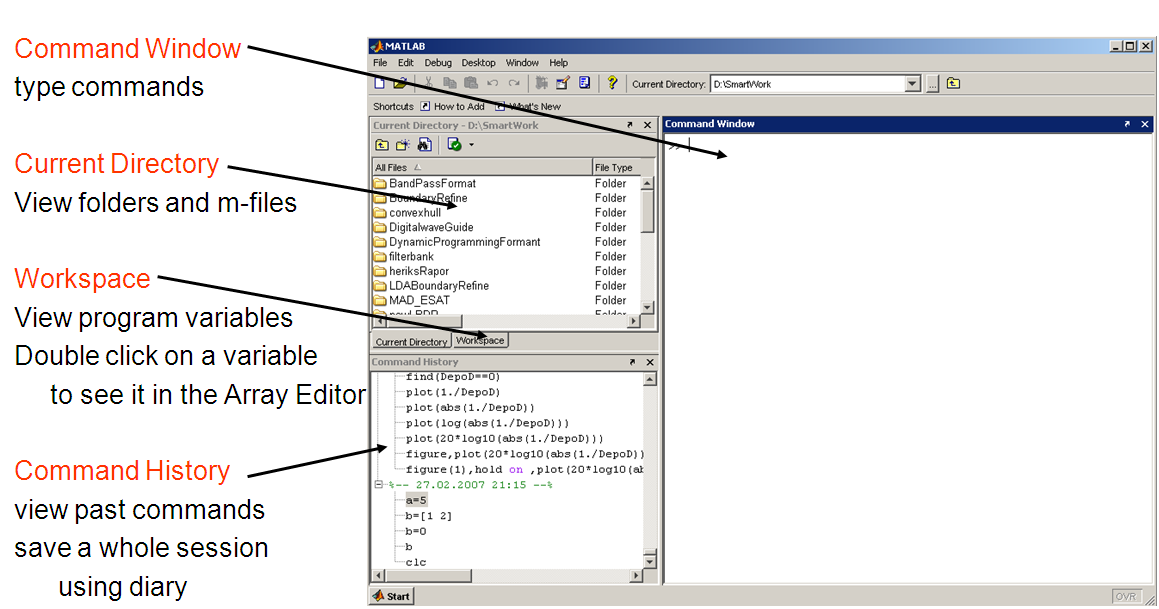Click the directory reports check icon

(x=455, y=145)
